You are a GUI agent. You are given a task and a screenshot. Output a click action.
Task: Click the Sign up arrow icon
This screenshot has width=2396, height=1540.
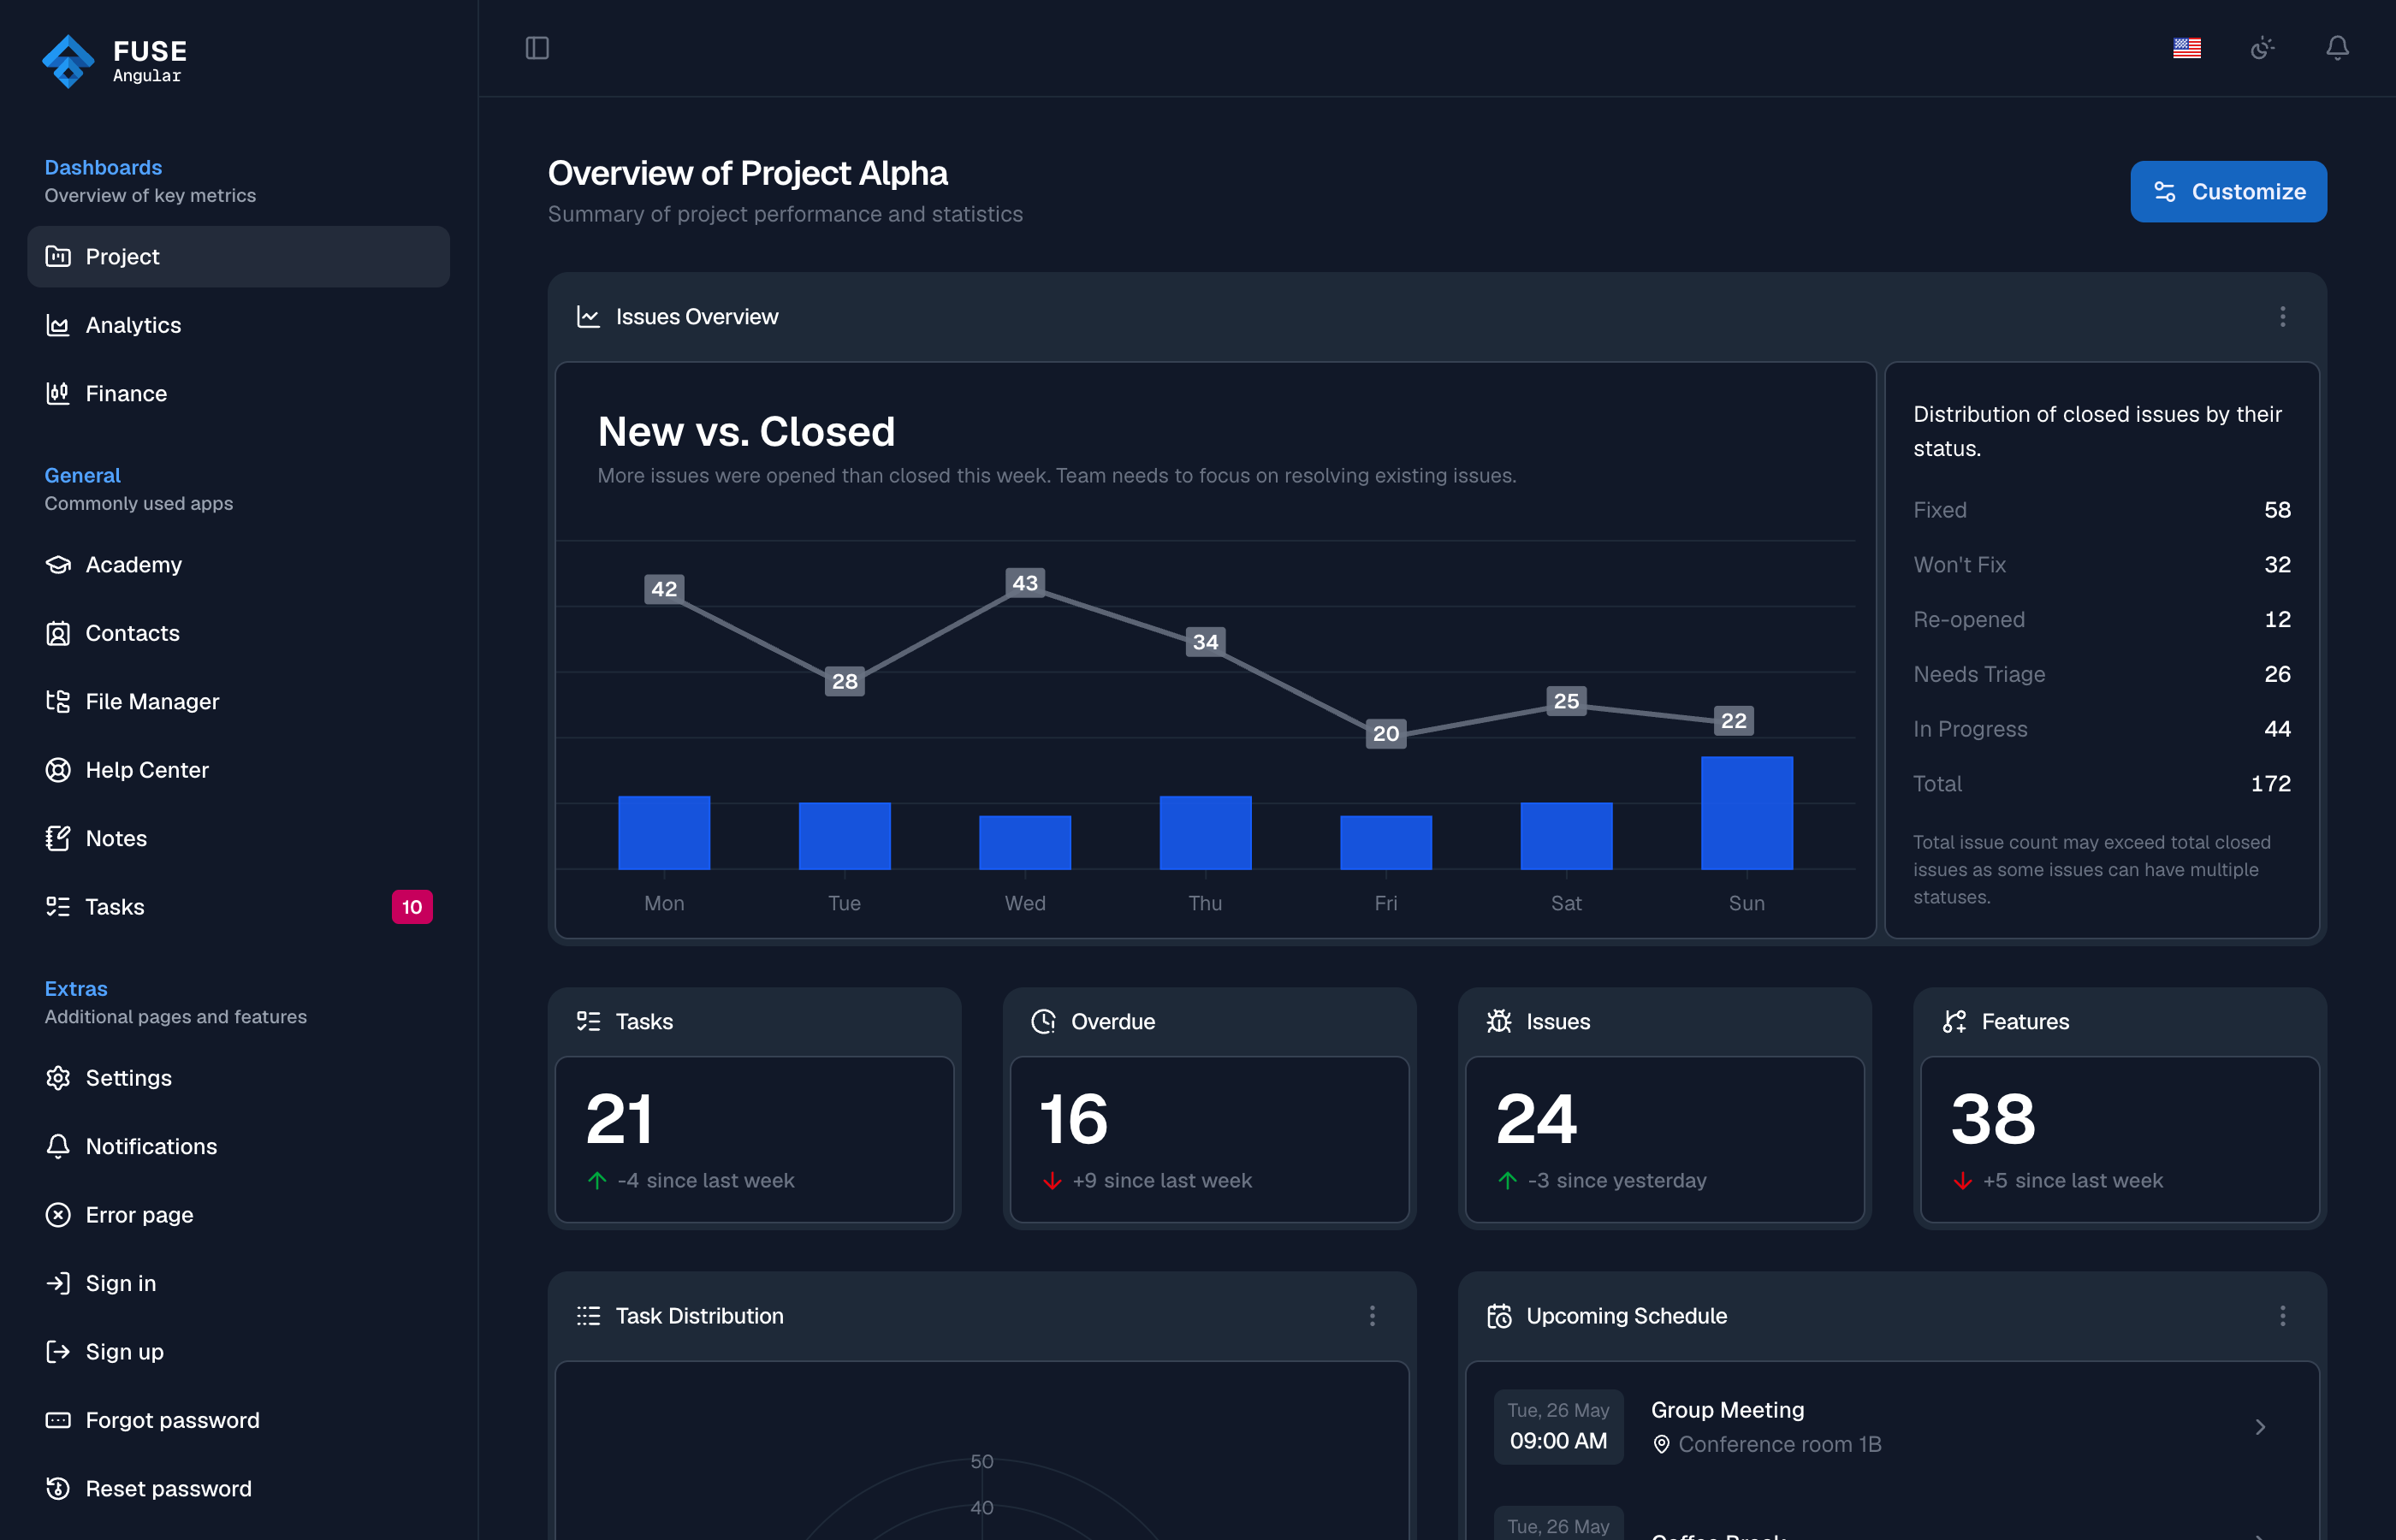tap(58, 1352)
